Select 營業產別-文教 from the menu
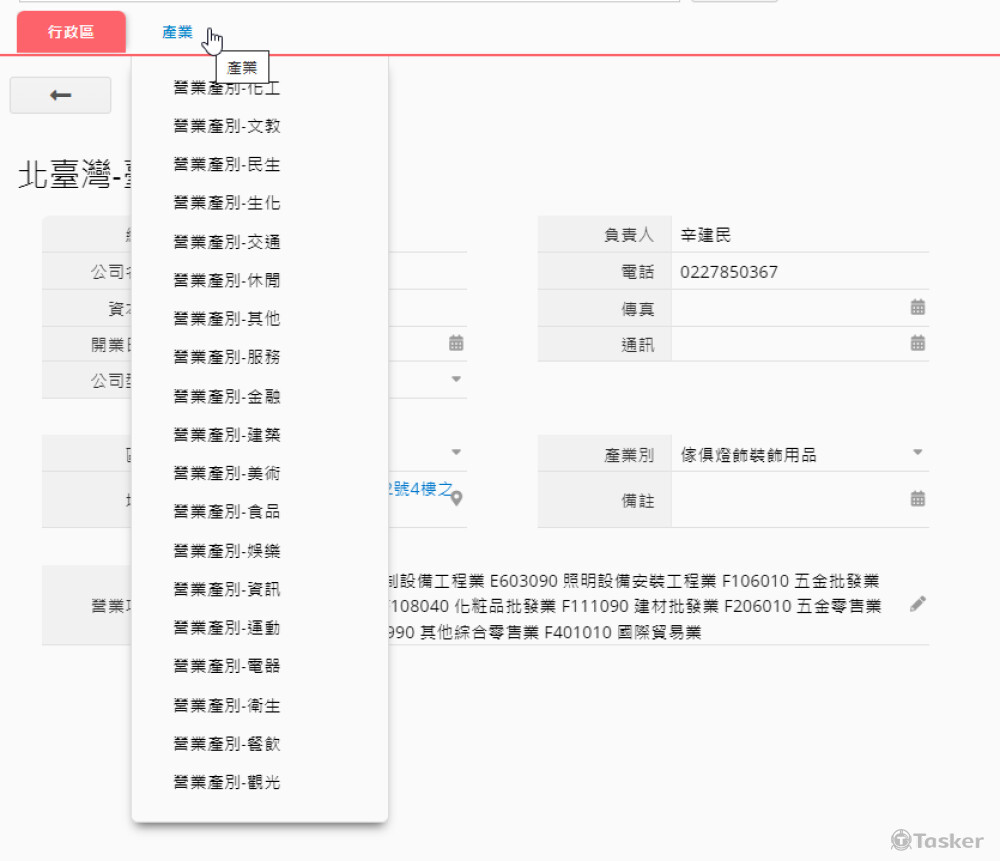 point(227,126)
